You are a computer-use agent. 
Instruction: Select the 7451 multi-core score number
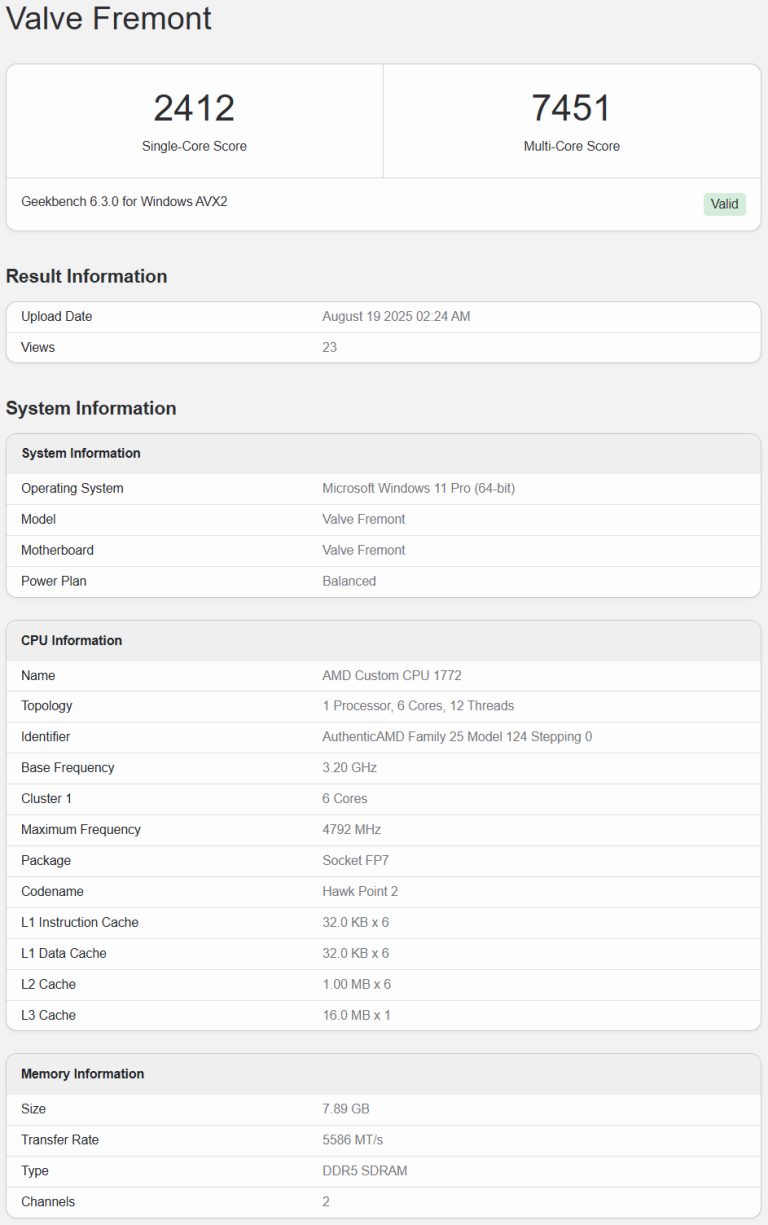coord(571,108)
